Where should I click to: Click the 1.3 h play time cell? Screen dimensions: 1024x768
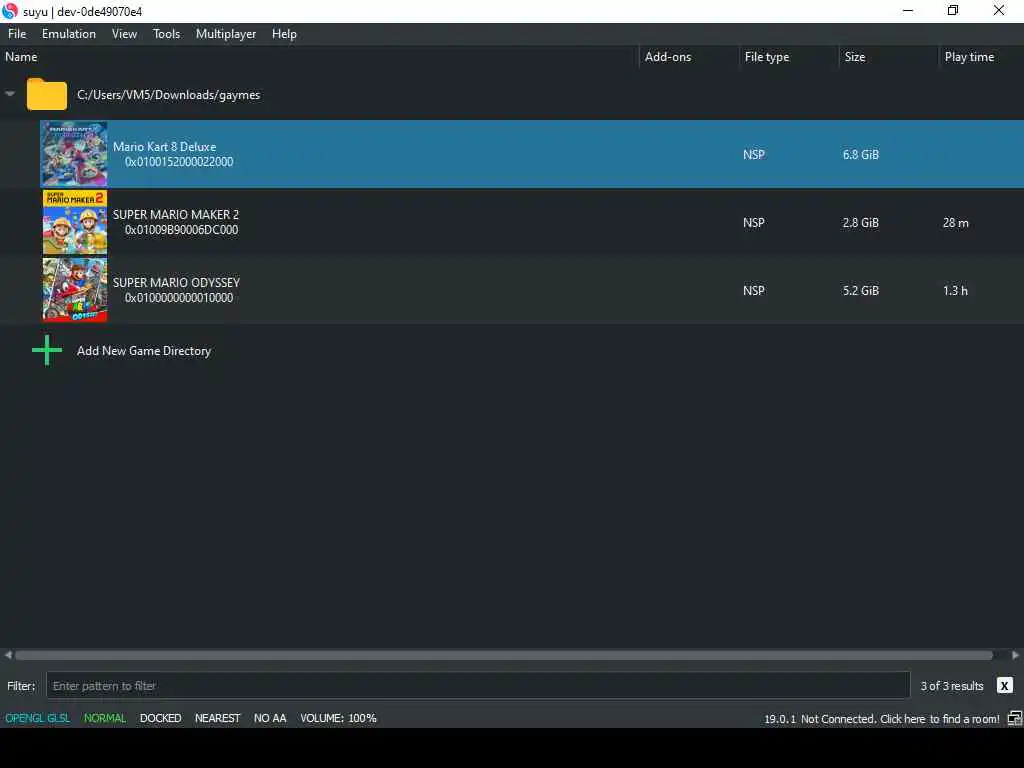point(955,291)
